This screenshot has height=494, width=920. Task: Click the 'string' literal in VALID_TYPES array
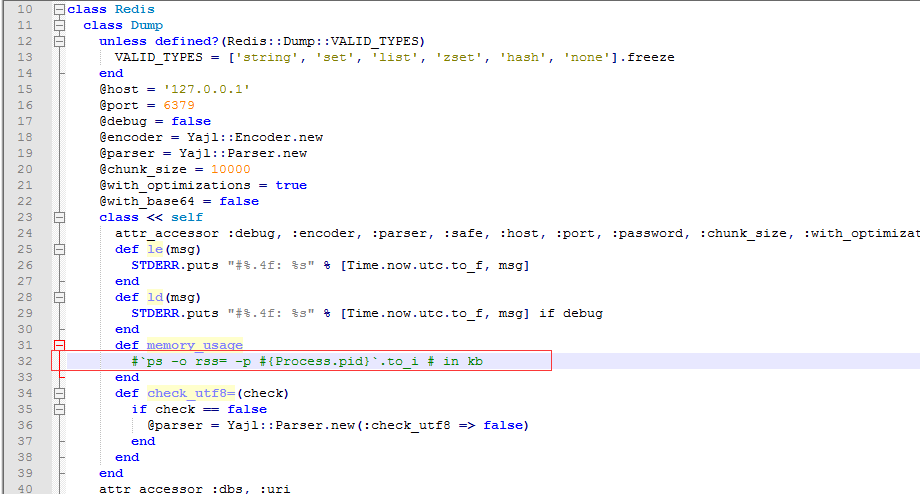click(x=267, y=57)
